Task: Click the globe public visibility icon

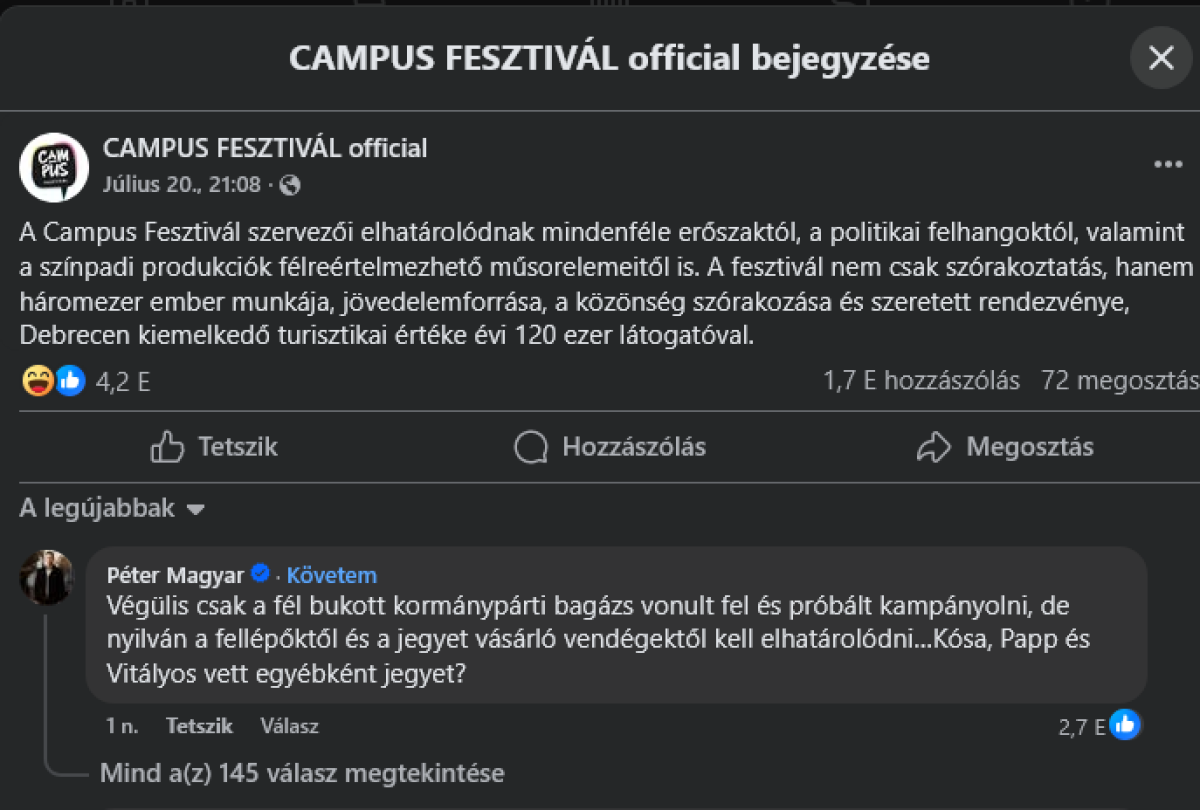Action: tap(291, 185)
